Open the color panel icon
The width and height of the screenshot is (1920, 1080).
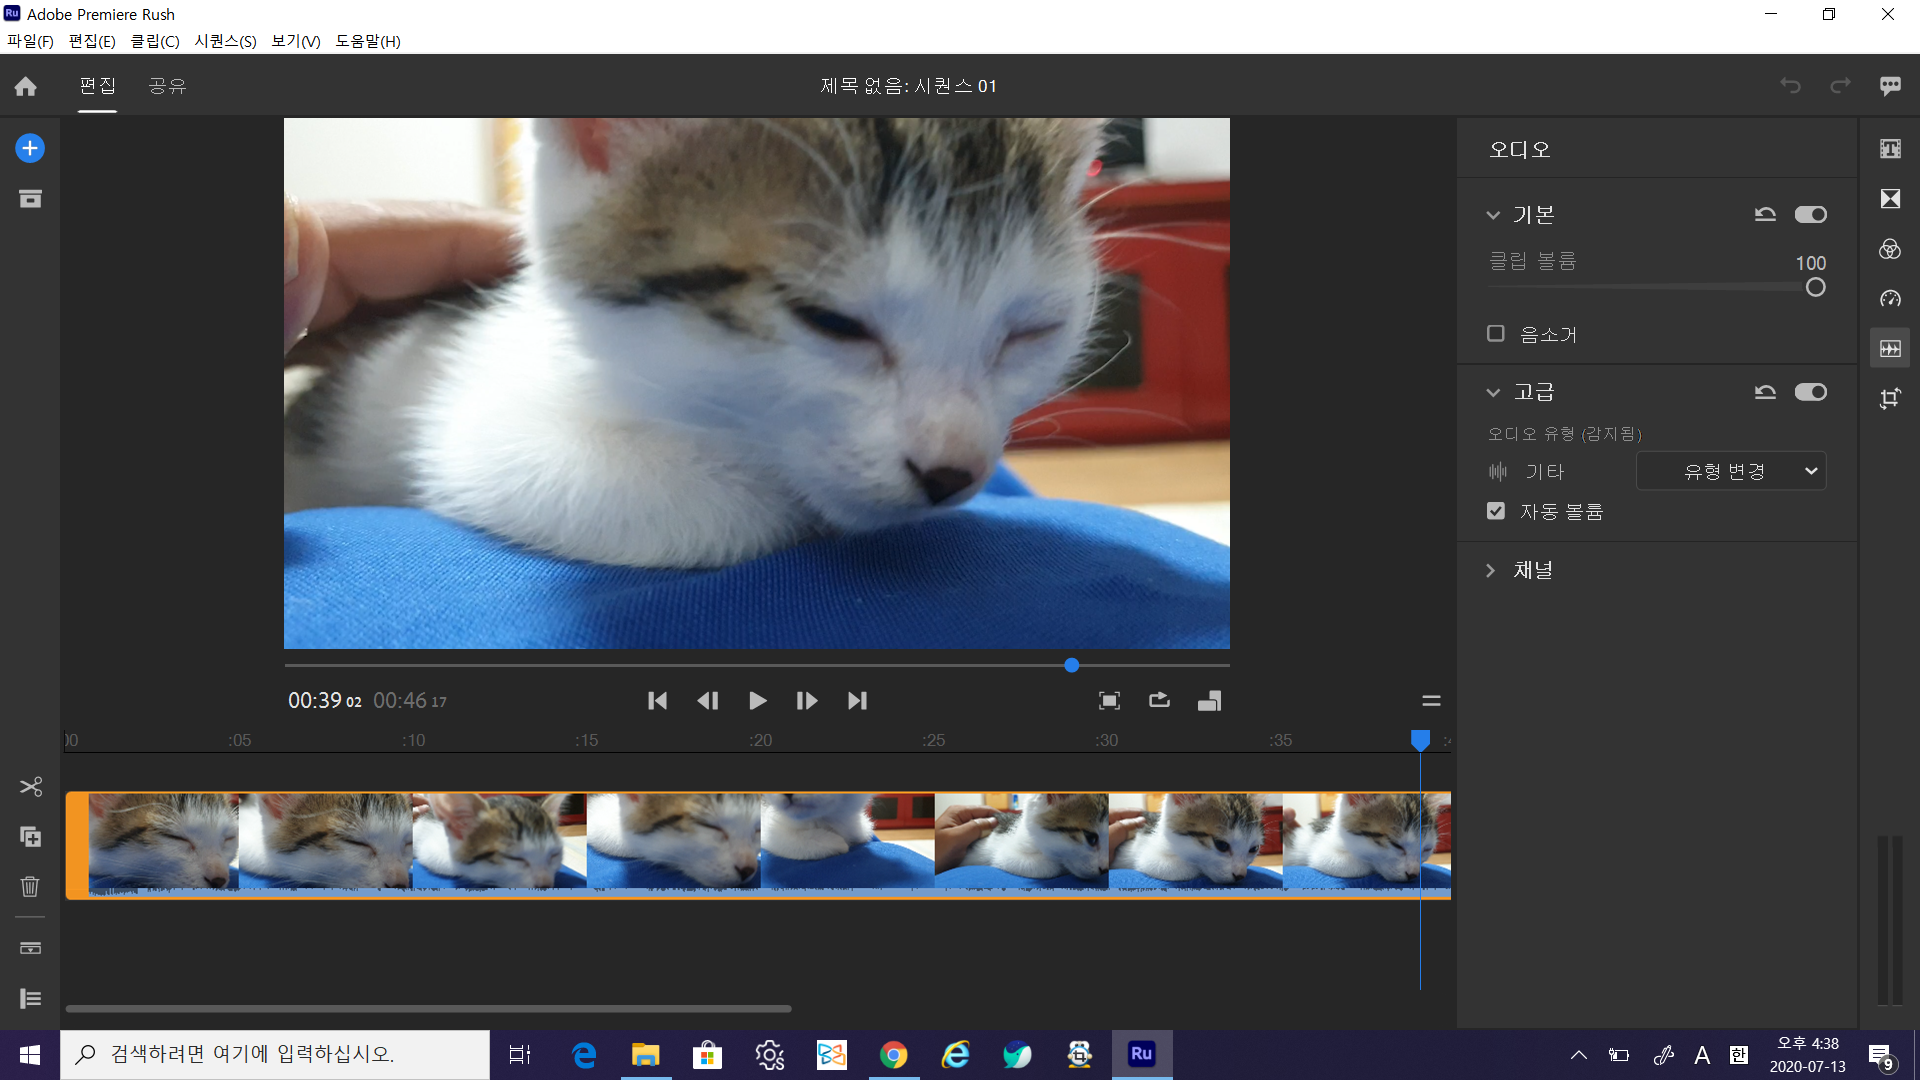(x=1890, y=249)
